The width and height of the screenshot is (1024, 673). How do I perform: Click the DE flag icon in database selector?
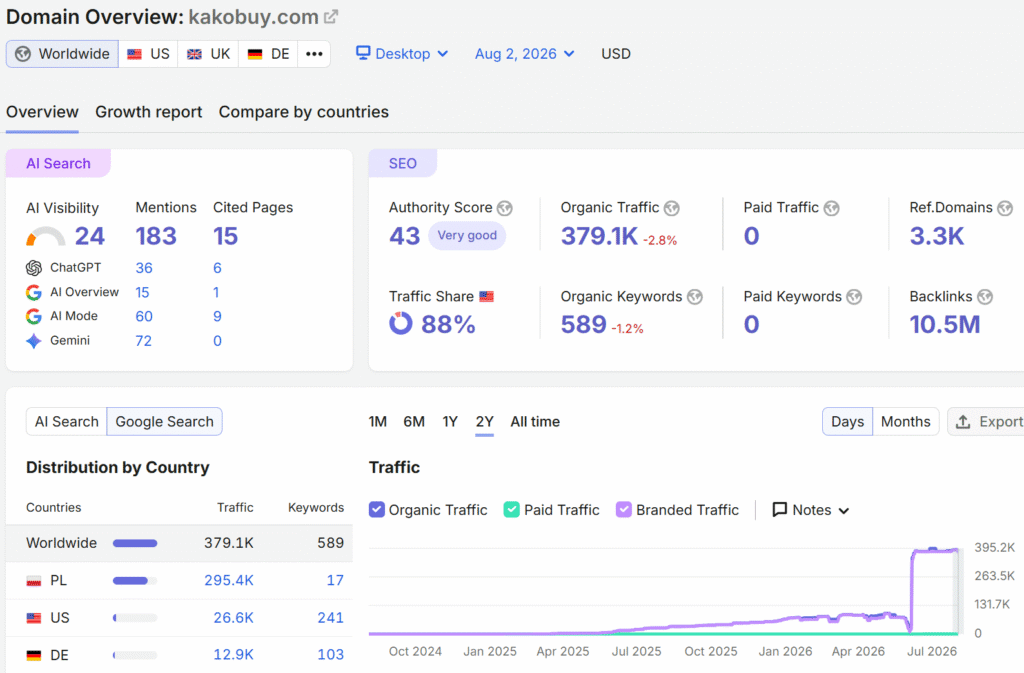click(x=255, y=54)
